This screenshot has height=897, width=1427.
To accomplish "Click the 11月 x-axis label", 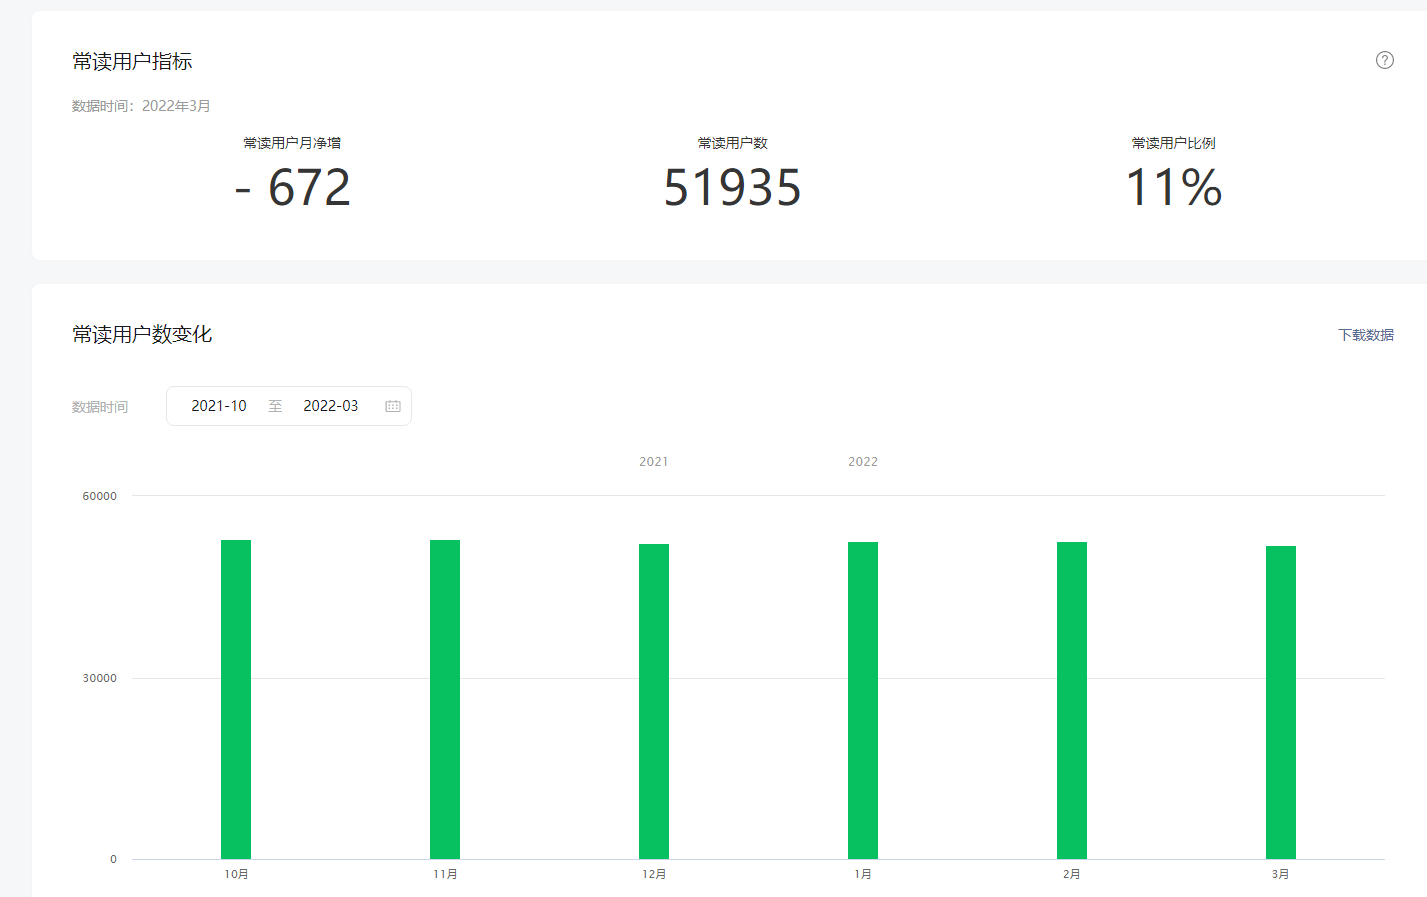I will coord(445,874).
